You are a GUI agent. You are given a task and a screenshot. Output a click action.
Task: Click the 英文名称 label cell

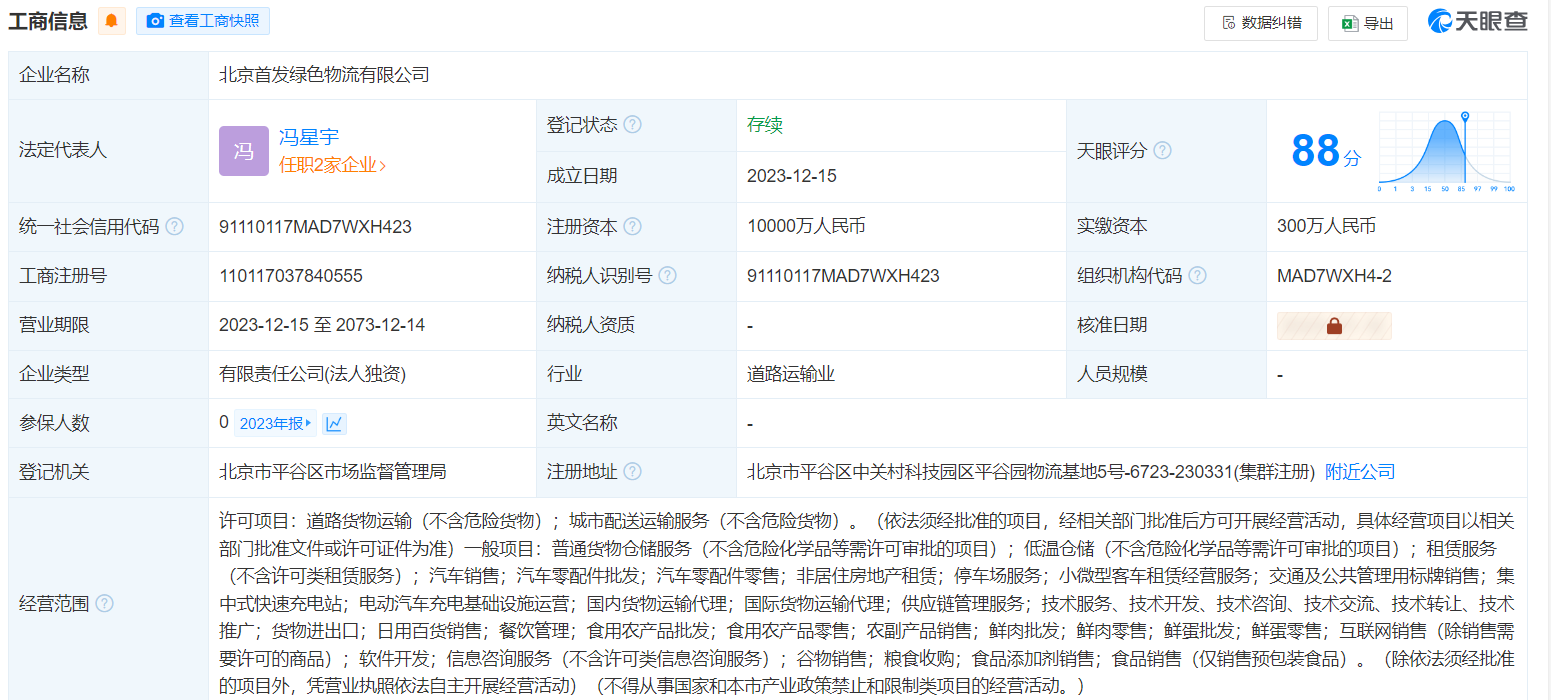(636, 423)
